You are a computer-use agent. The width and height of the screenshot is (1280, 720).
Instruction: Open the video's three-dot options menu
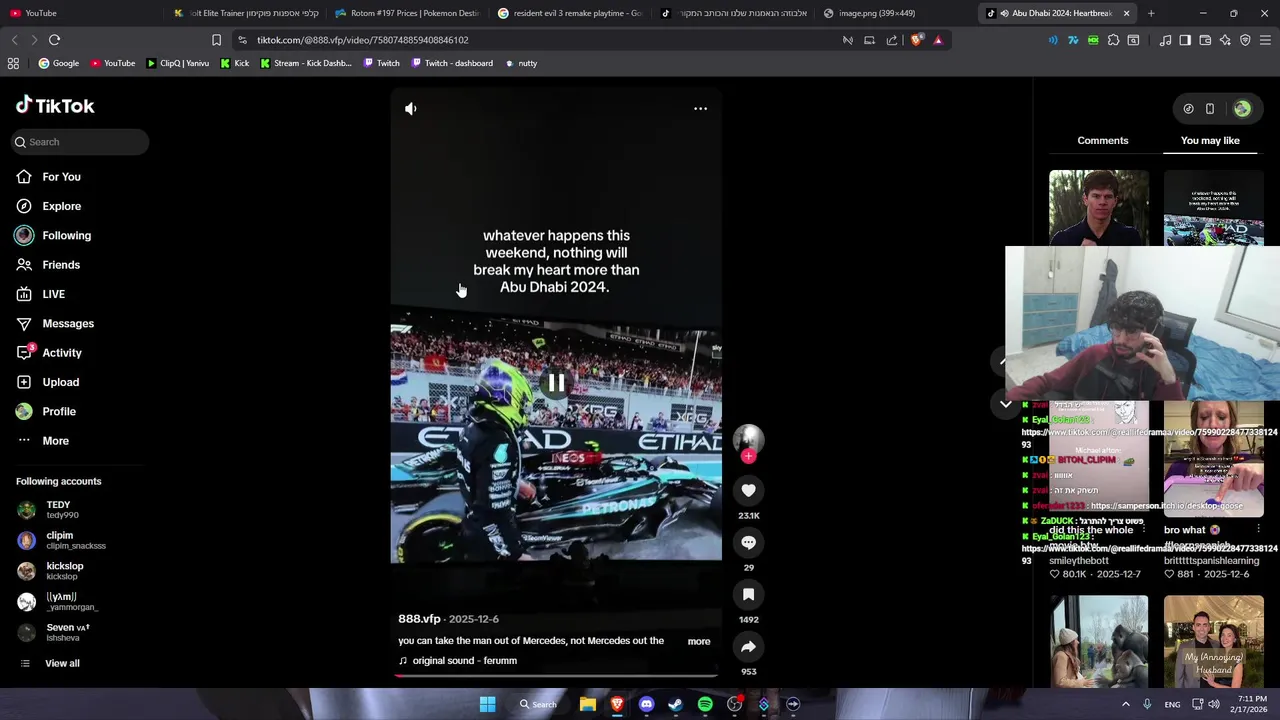[x=700, y=108]
